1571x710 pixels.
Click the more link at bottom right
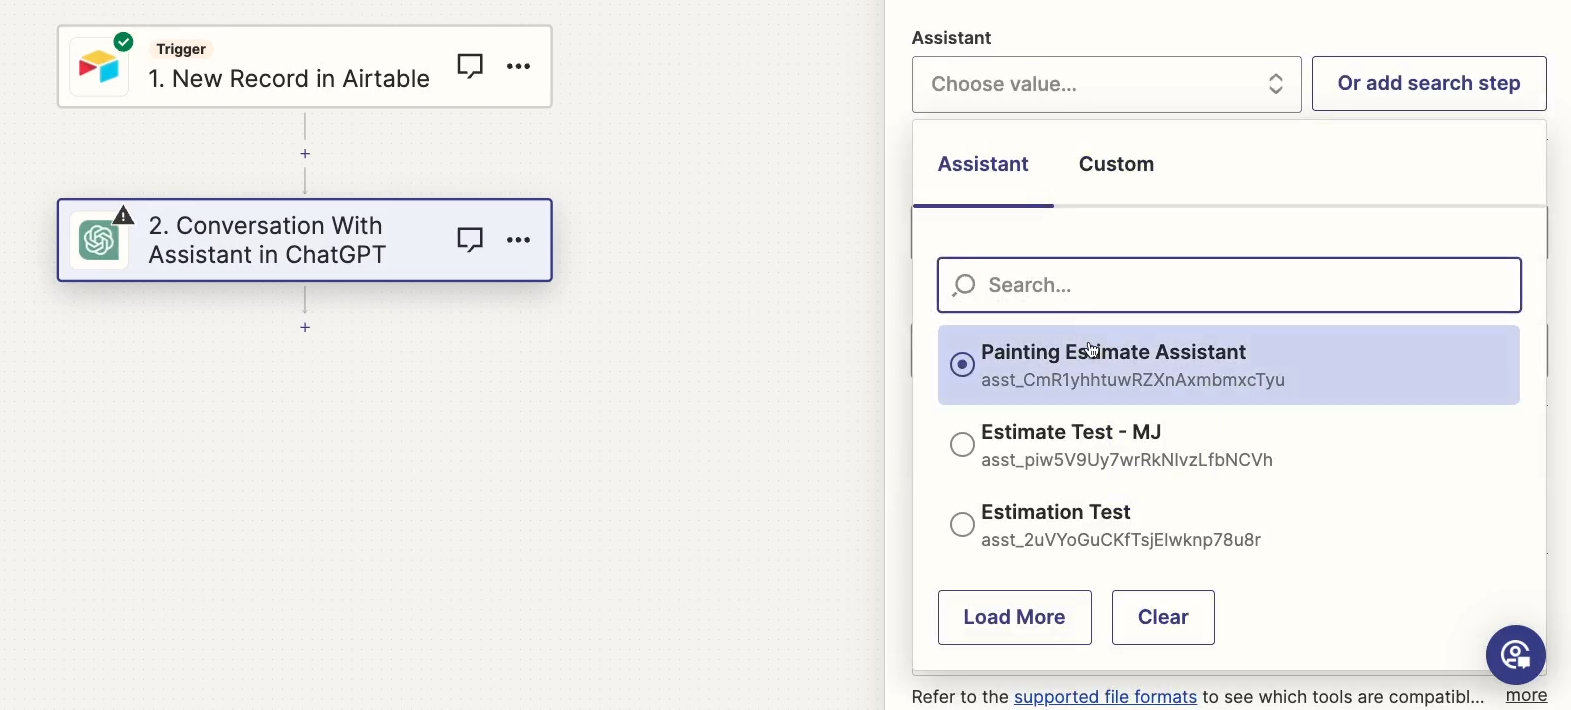coord(1527,696)
